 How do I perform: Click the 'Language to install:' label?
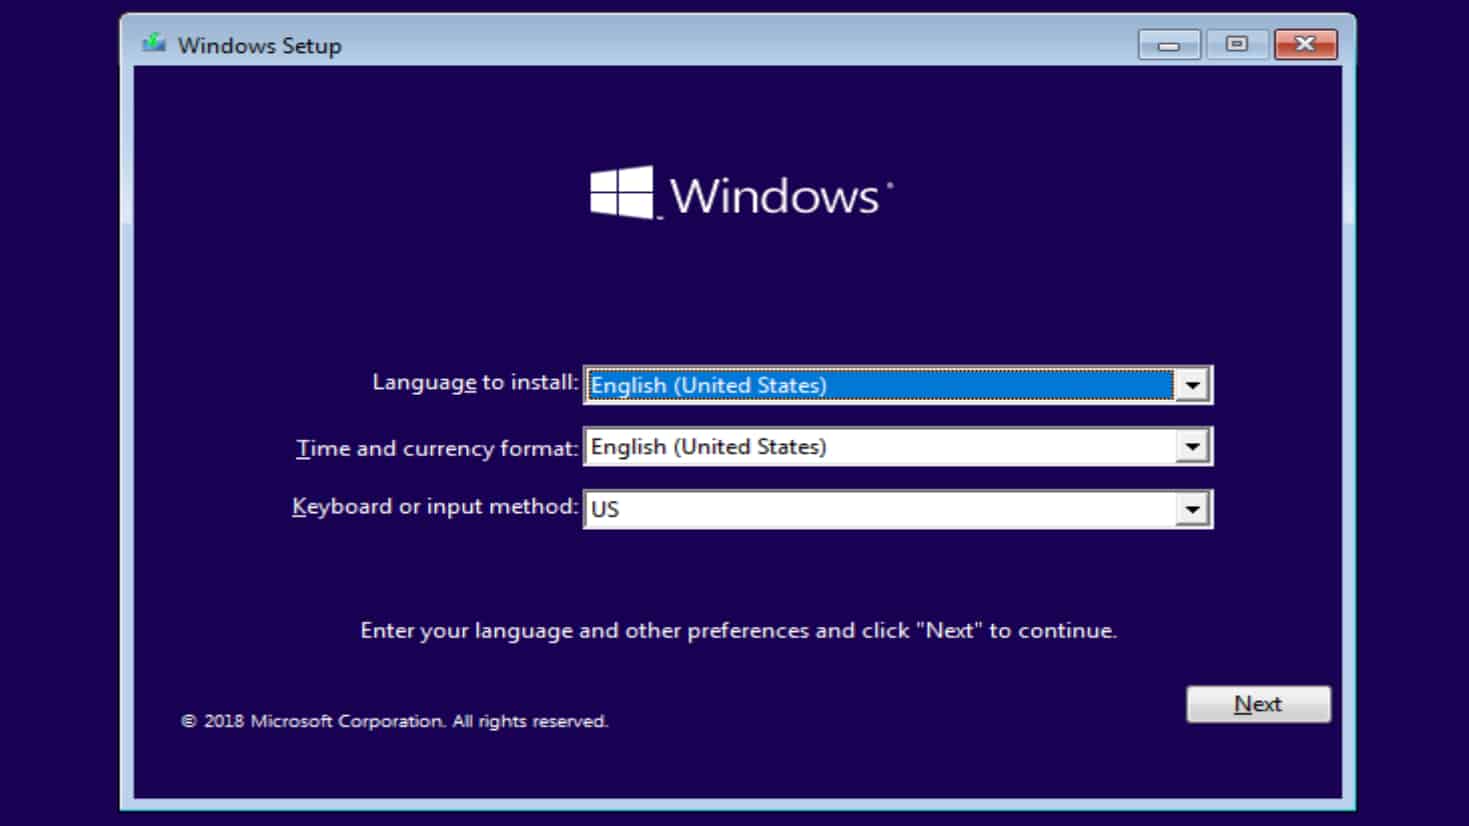coord(475,382)
